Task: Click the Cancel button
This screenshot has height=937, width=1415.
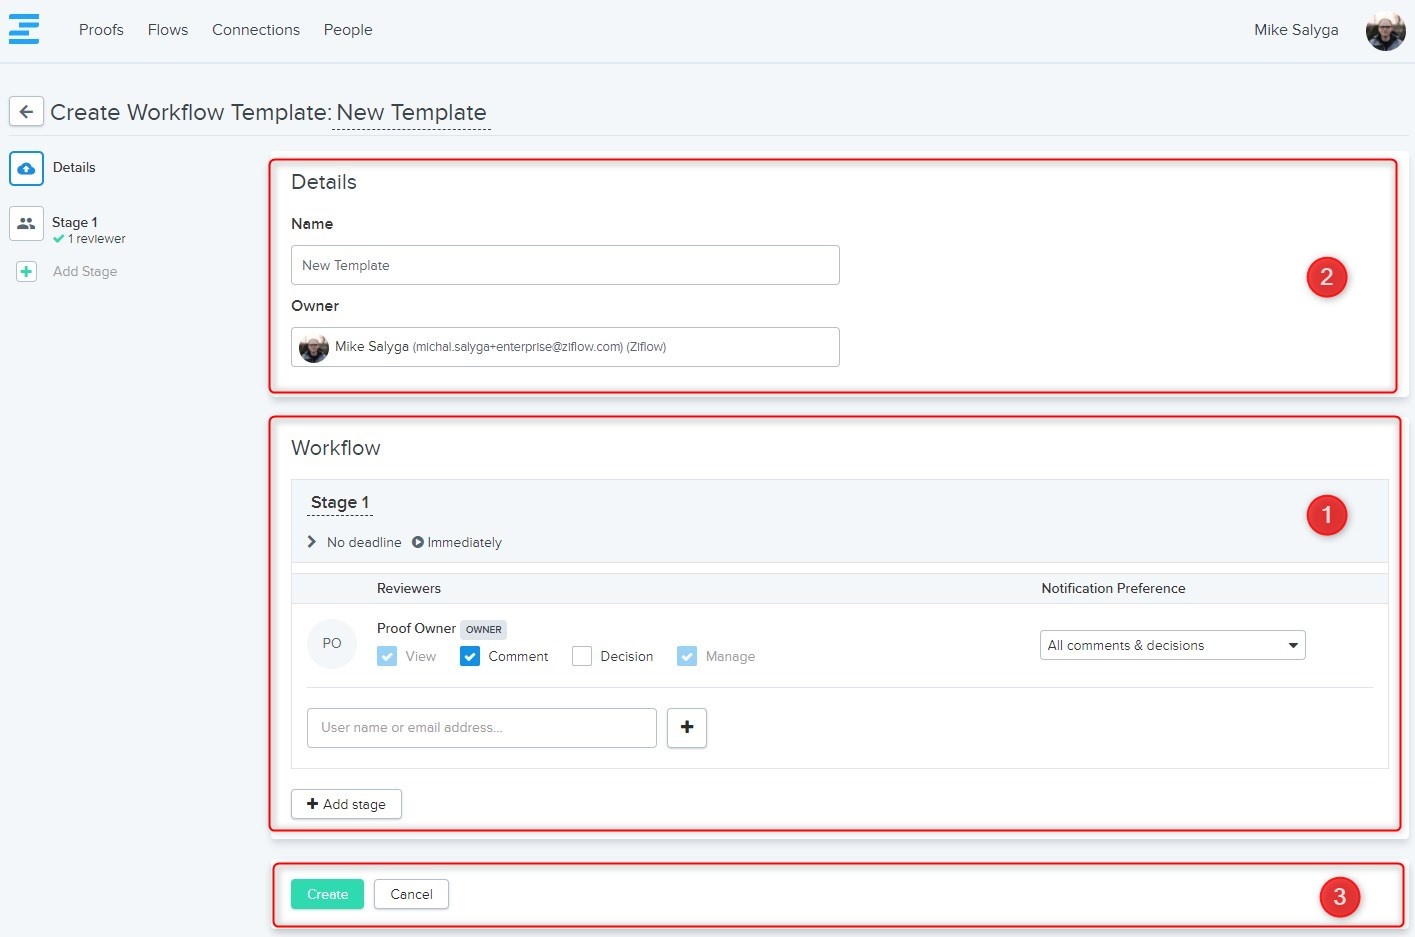Action: pyautogui.click(x=411, y=894)
